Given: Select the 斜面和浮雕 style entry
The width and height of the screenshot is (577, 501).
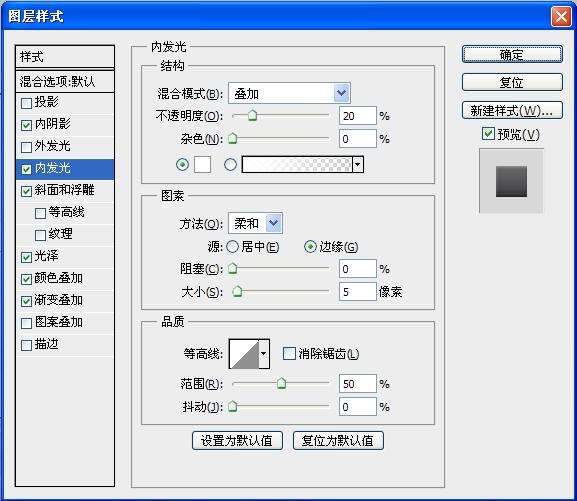Looking at the screenshot, I should coord(65,190).
